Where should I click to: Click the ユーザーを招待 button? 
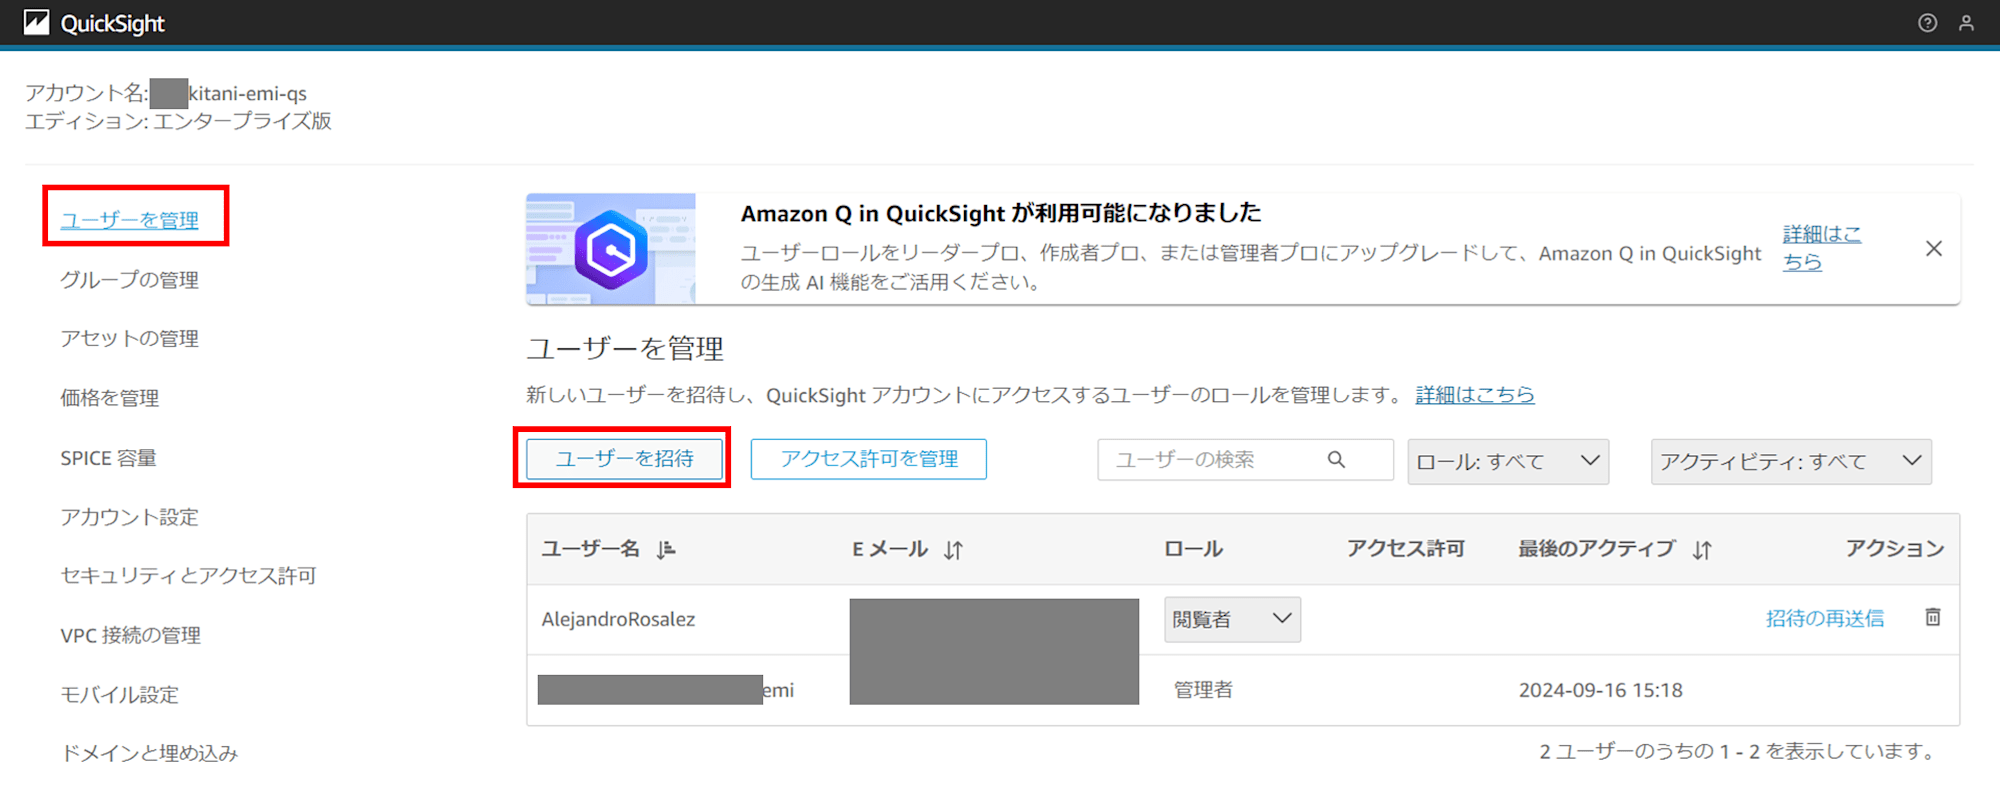pyautogui.click(x=624, y=459)
